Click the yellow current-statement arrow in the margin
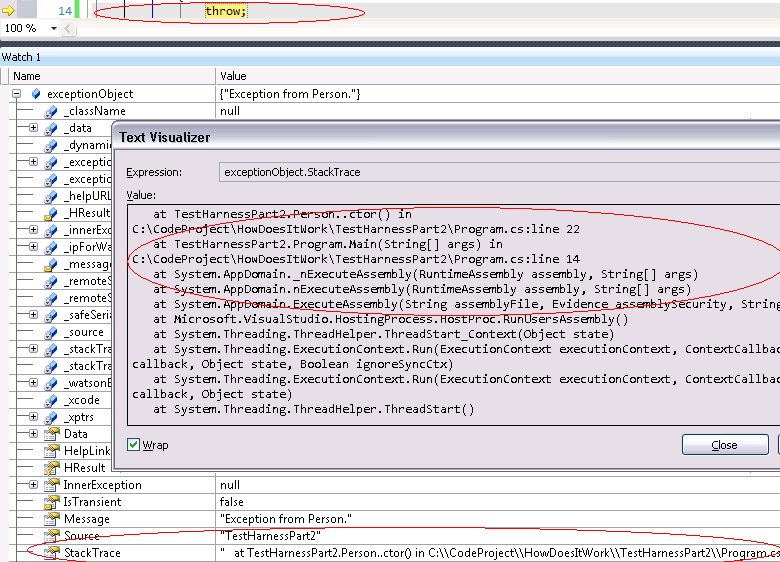780x562 pixels. pyautogui.click(x=8, y=10)
